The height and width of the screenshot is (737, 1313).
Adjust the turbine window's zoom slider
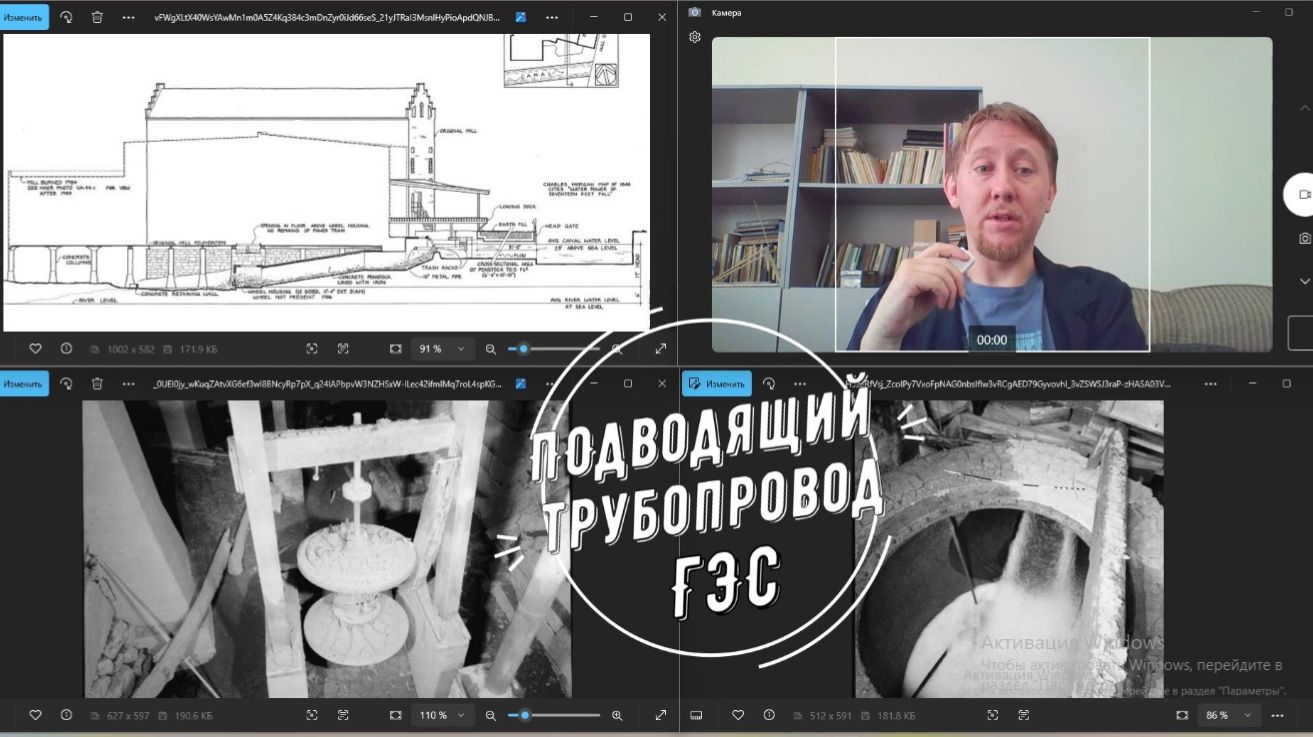click(524, 715)
